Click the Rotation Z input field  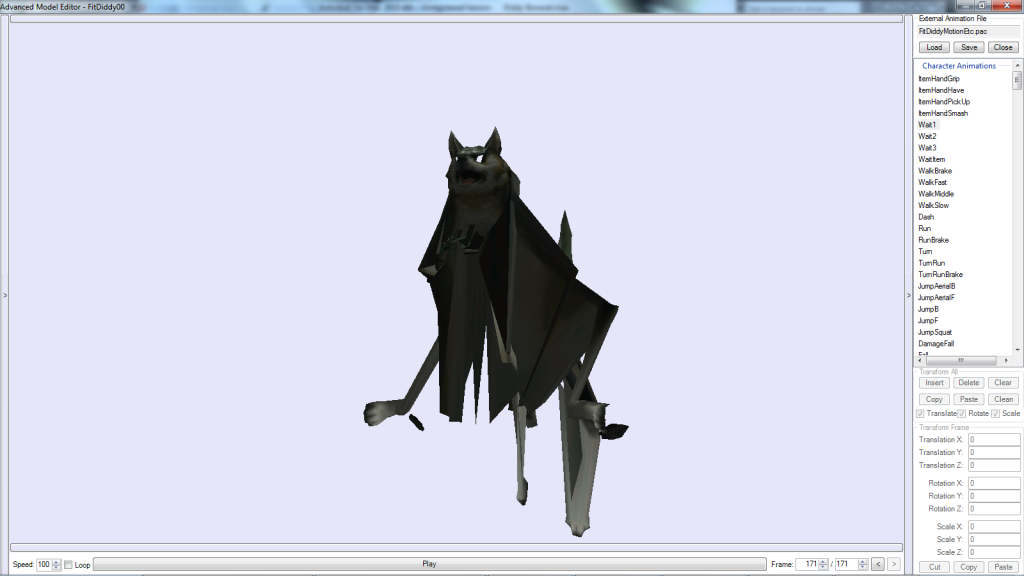994,509
